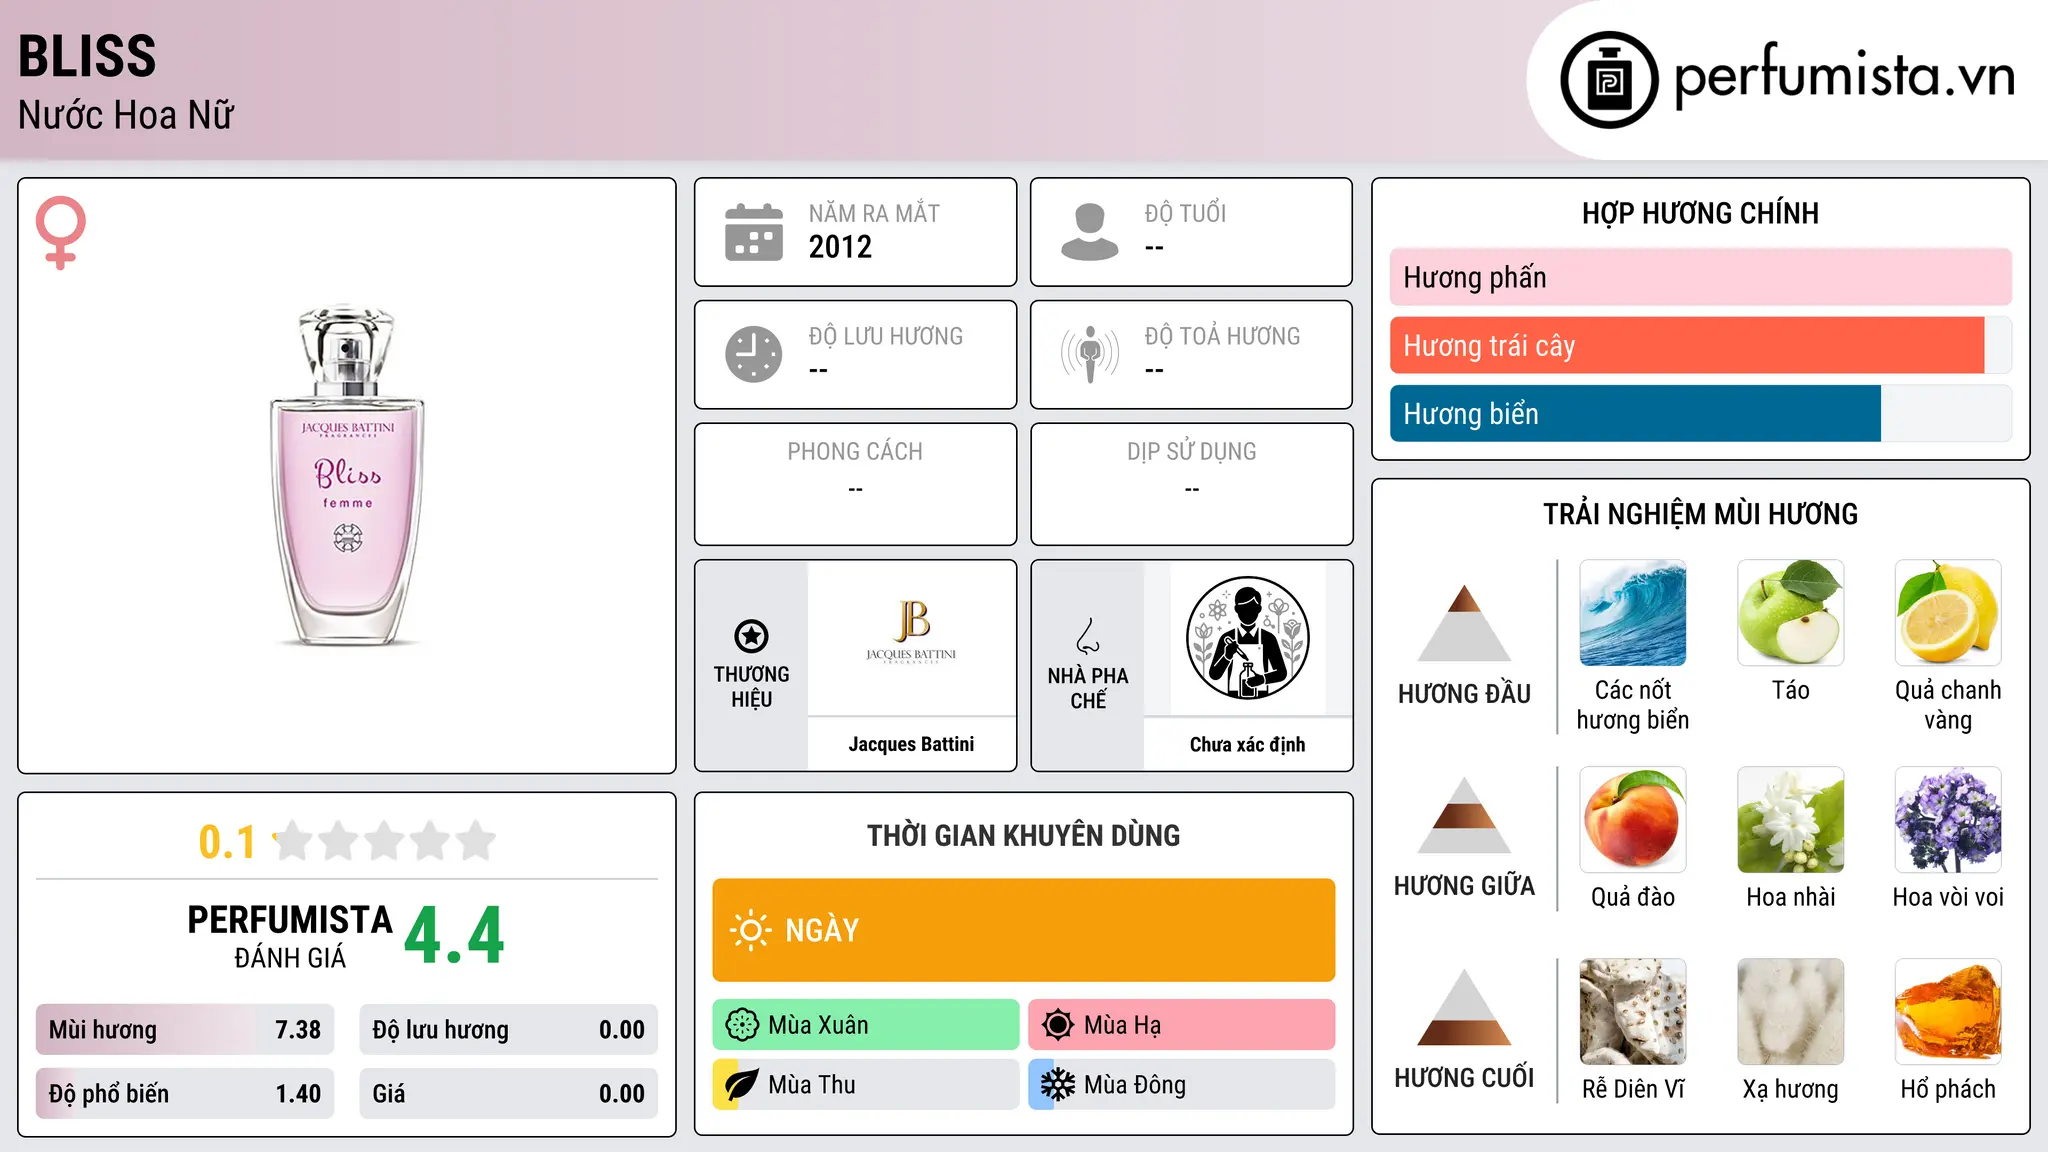This screenshot has width=2048, height=1152.
Task: Click the Hương giữa pyramid icon
Action: pyautogui.click(x=1464, y=815)
